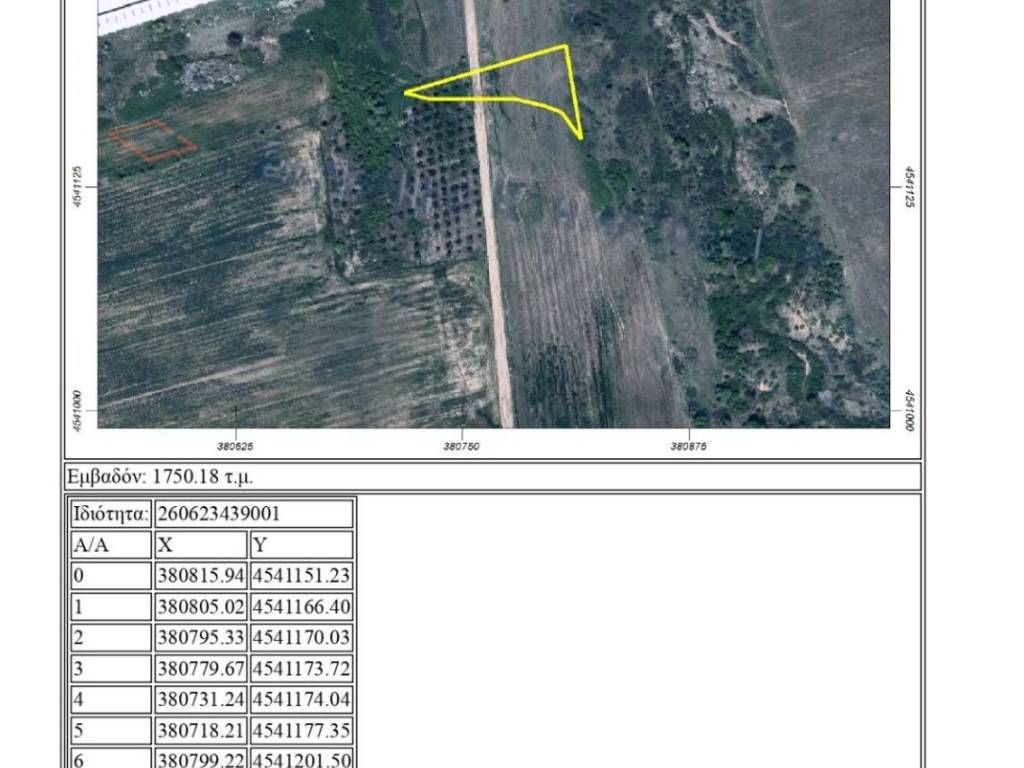
Task: Select the Y value 4541177.35 cell
Action: pyautogui.click(x=301, y=731)
